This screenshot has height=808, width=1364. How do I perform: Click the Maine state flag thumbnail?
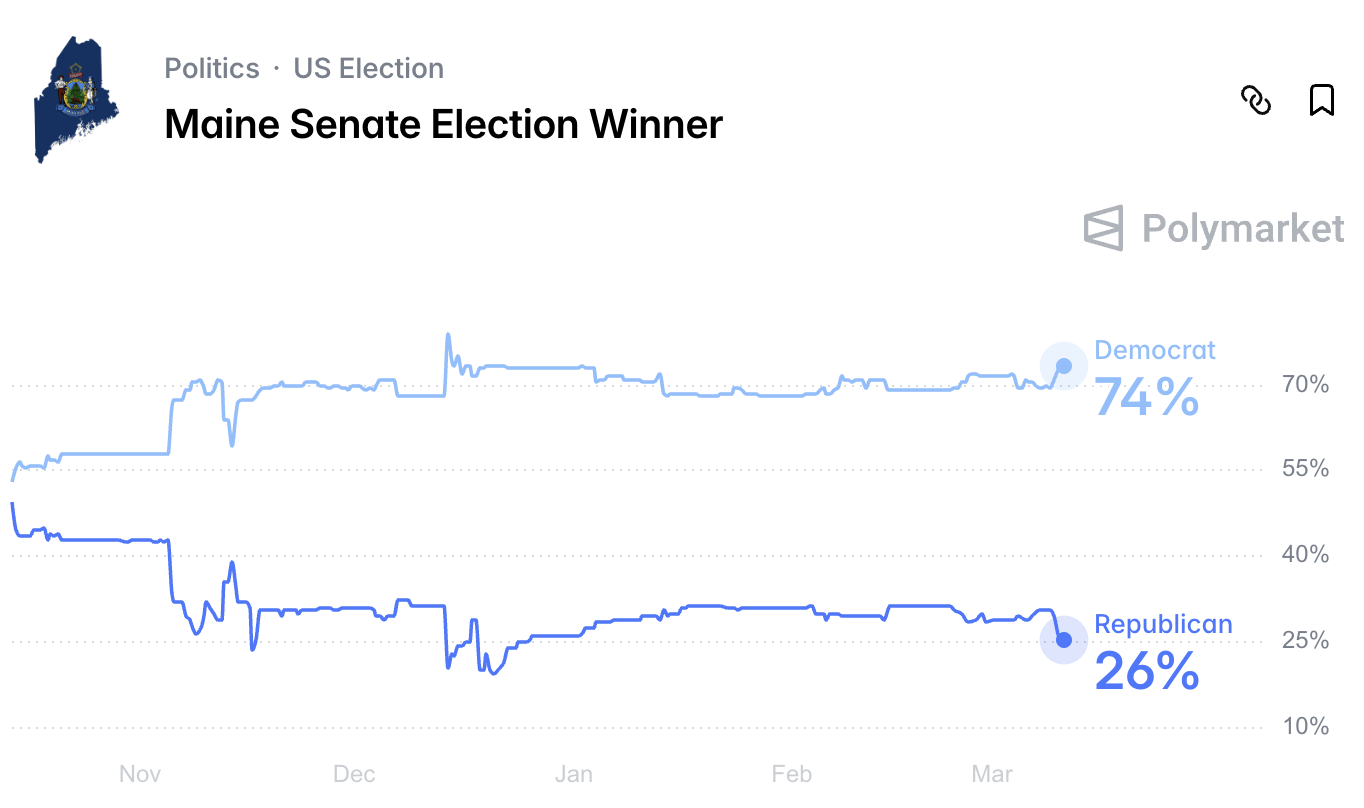tap(76, 100)
